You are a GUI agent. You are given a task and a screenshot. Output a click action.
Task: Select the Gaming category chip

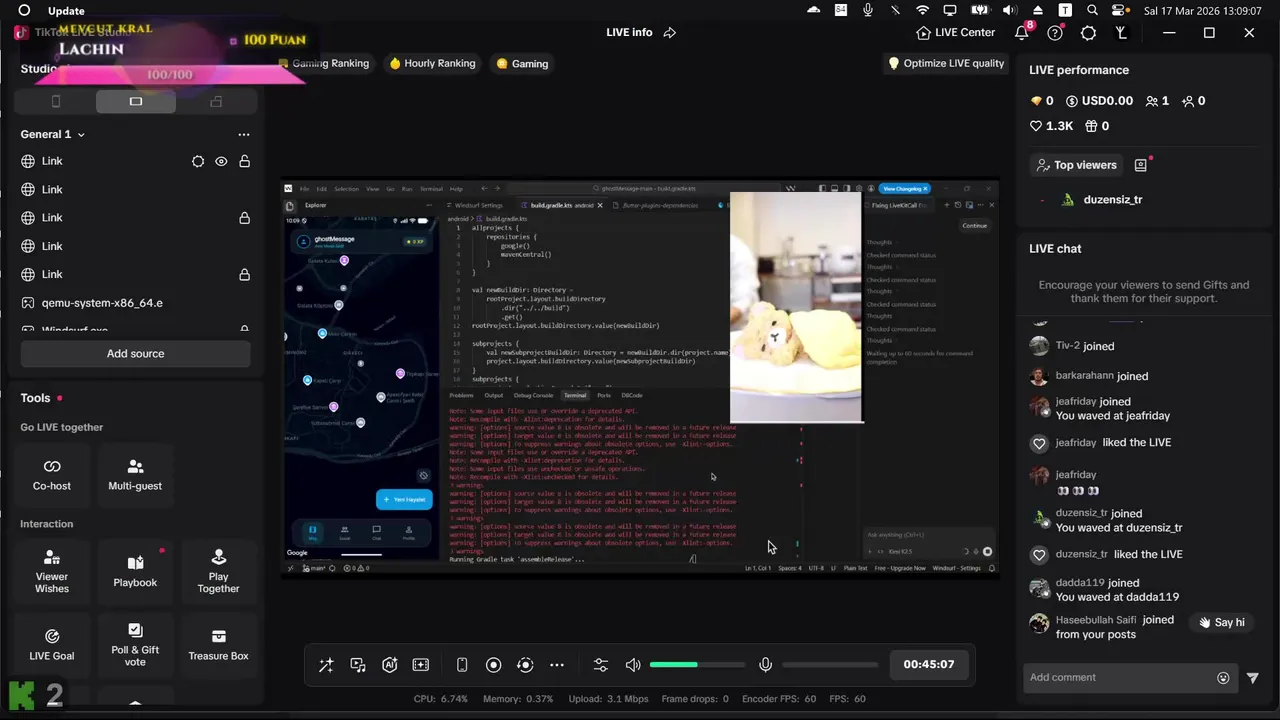pyautogui.click(x=522, y=63)
